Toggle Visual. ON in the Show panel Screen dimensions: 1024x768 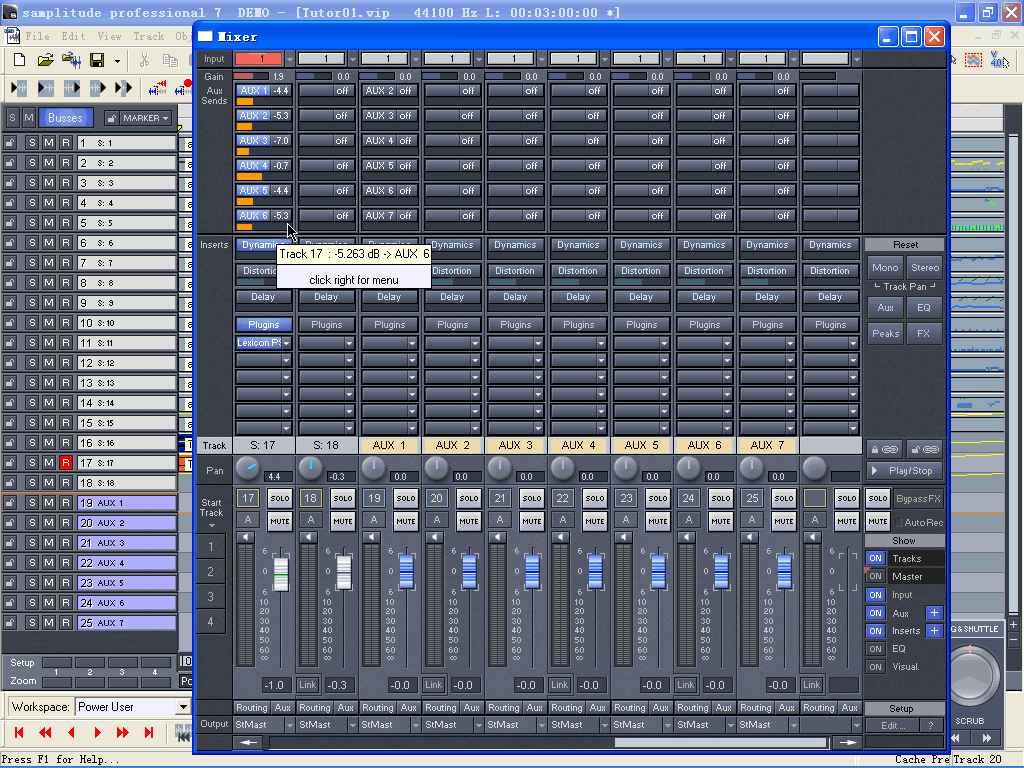coord(875,666)
